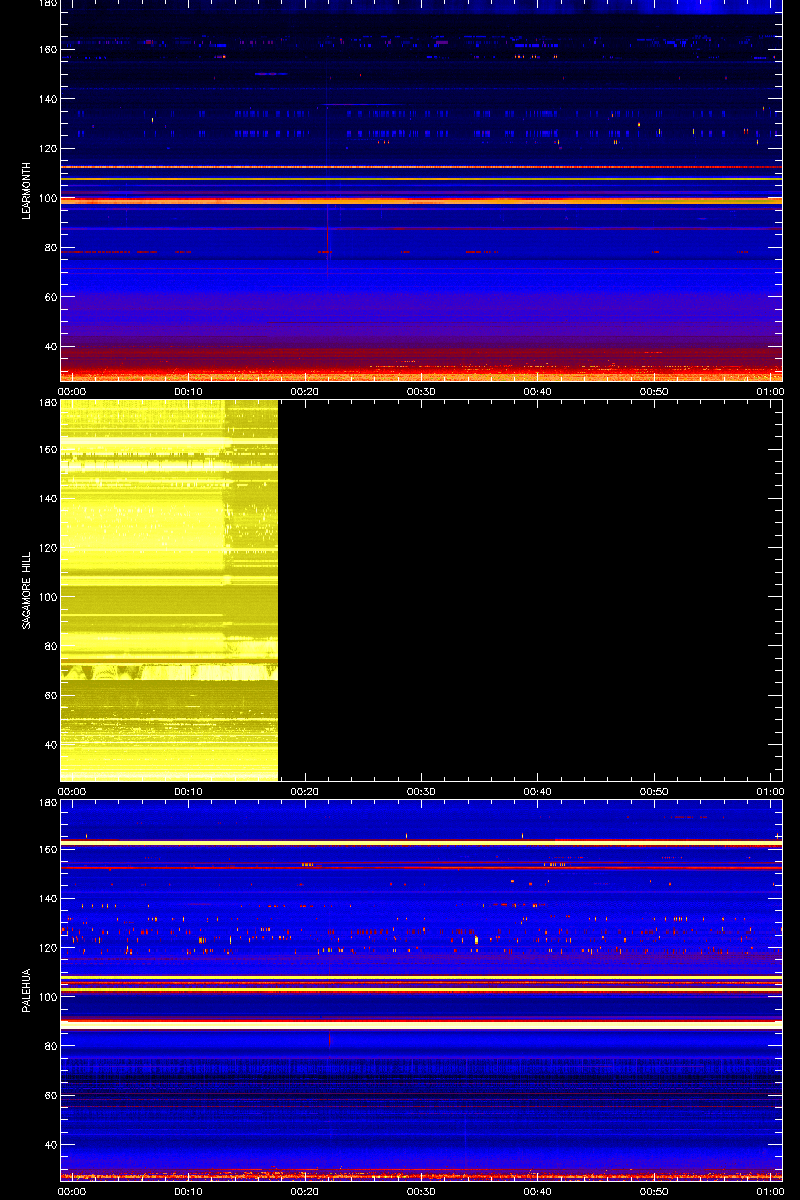Select Learmonth plot's 00:40 time label

(538, 392)
